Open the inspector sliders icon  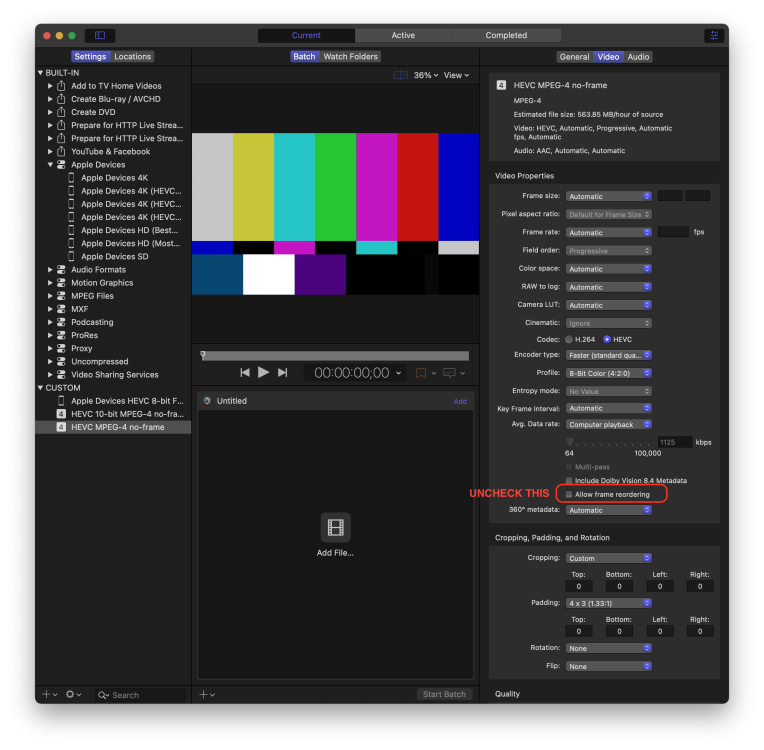click(x=714, y=36)
